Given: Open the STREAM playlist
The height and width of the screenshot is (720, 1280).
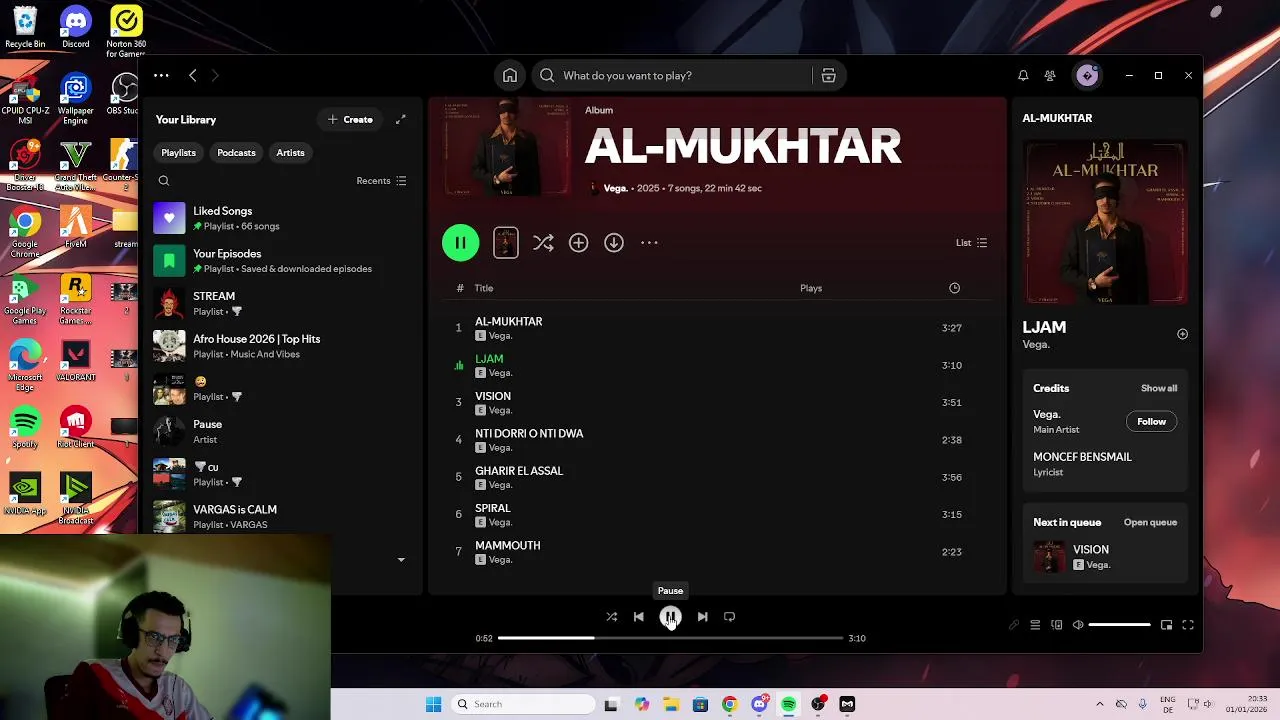Looking at the screenshot, I should point(280,303).
